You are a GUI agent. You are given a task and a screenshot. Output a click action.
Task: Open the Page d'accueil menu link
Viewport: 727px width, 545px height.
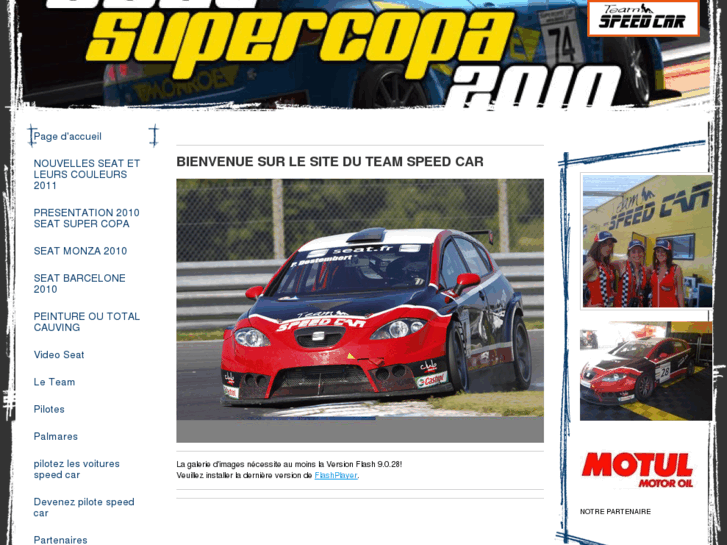[x=67, y=136]
